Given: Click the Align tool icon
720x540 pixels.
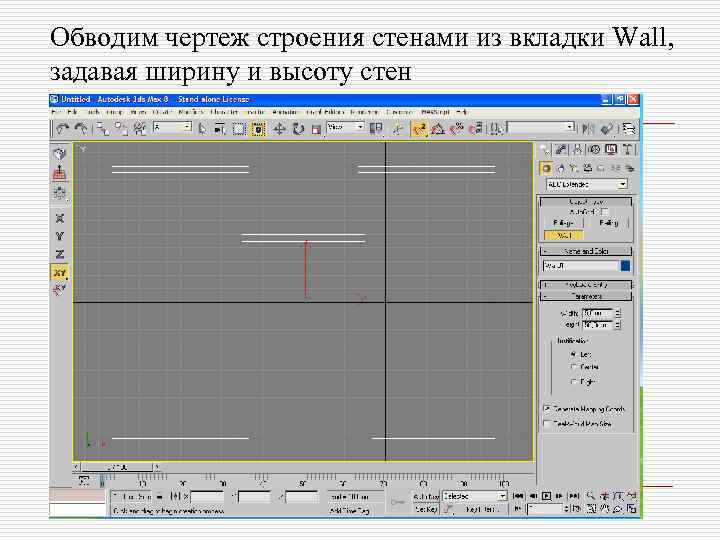Looking at the screenshot, I should coord(607,129).
